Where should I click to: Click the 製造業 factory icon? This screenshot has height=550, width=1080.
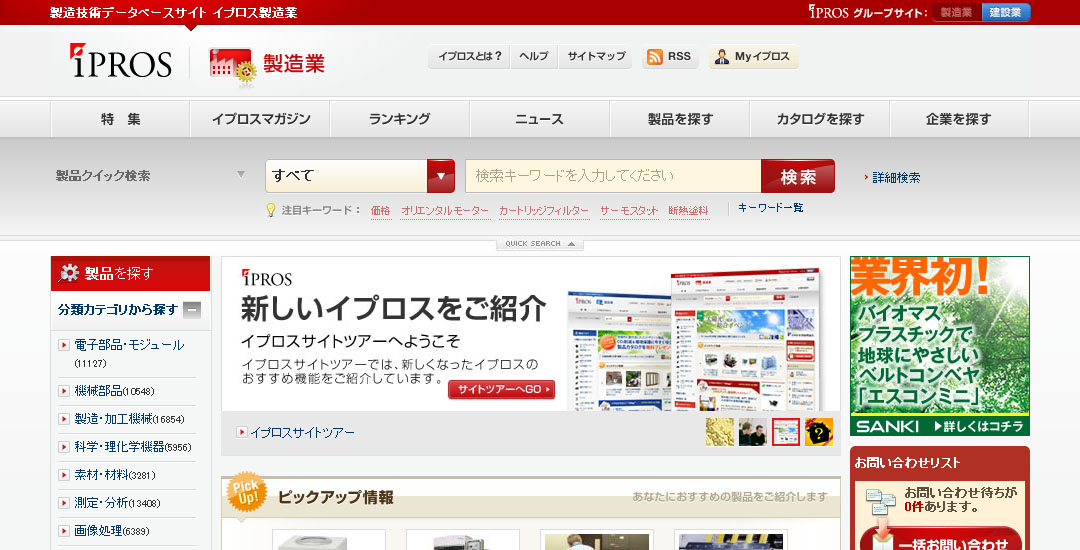(x=232, y=67)
